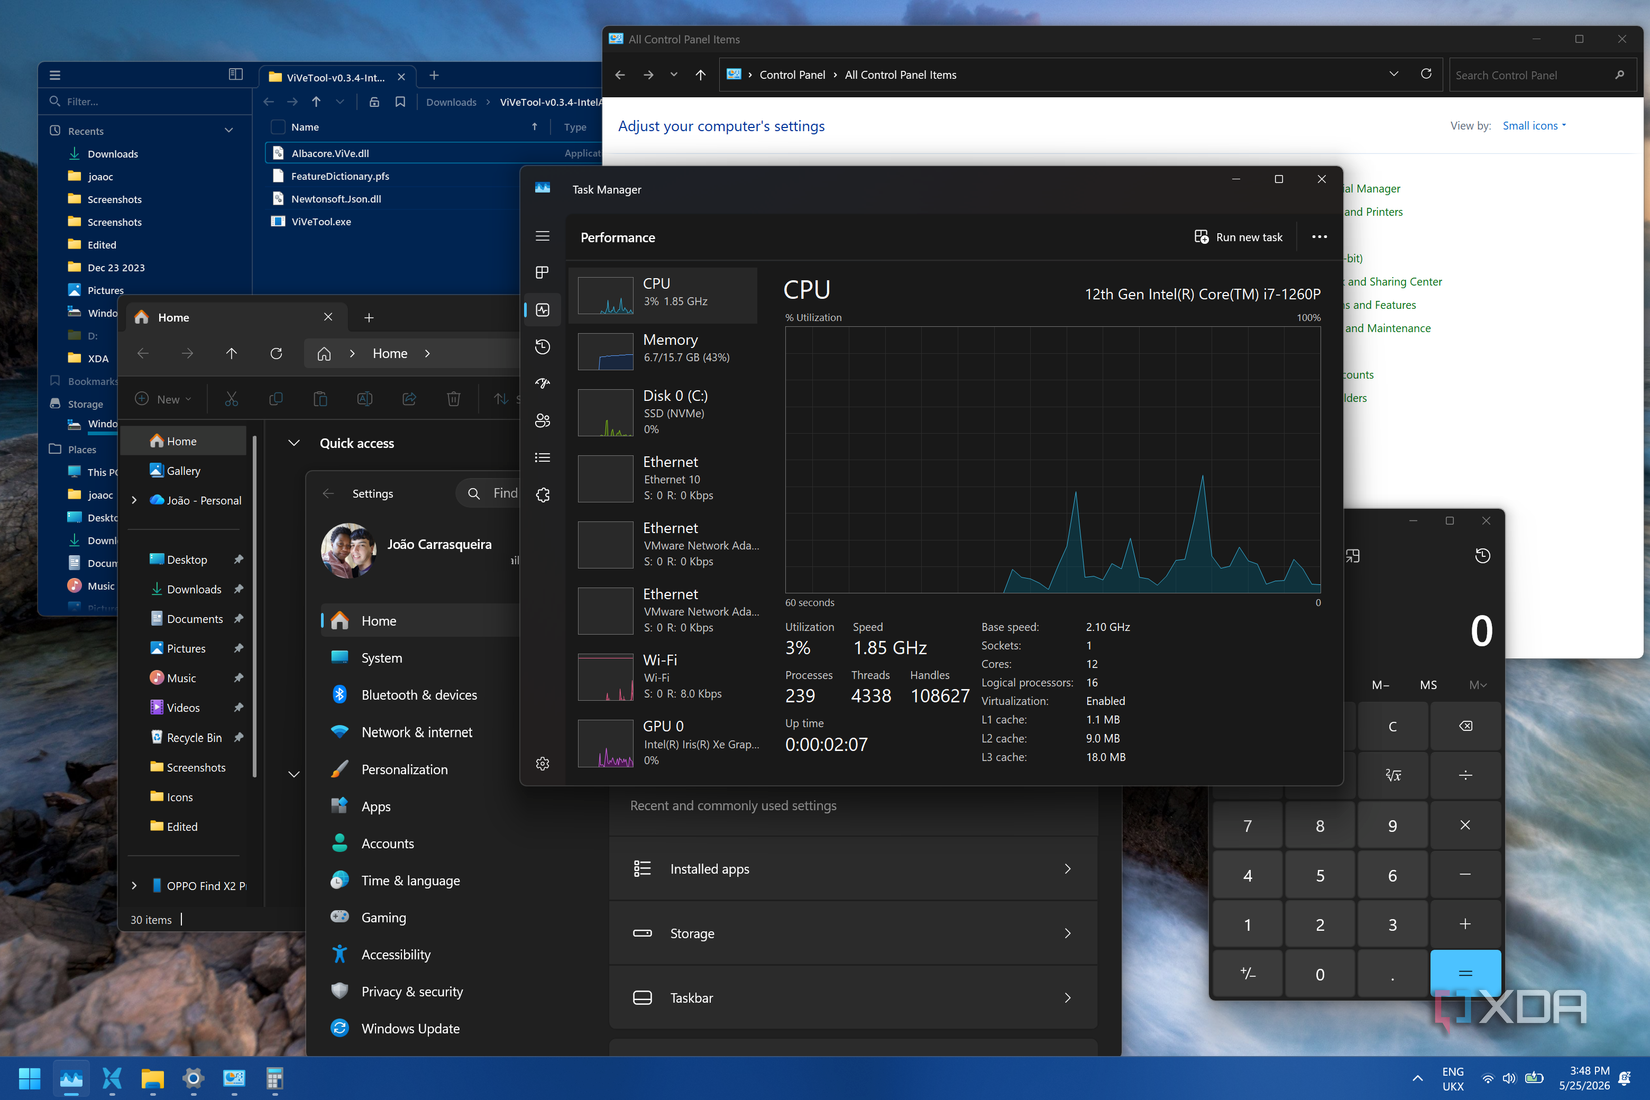The height and width of the screenshot is (1100, 1650).
Task: Open Details page in Task Manager sidebar
Action: [x=543, y=457]
